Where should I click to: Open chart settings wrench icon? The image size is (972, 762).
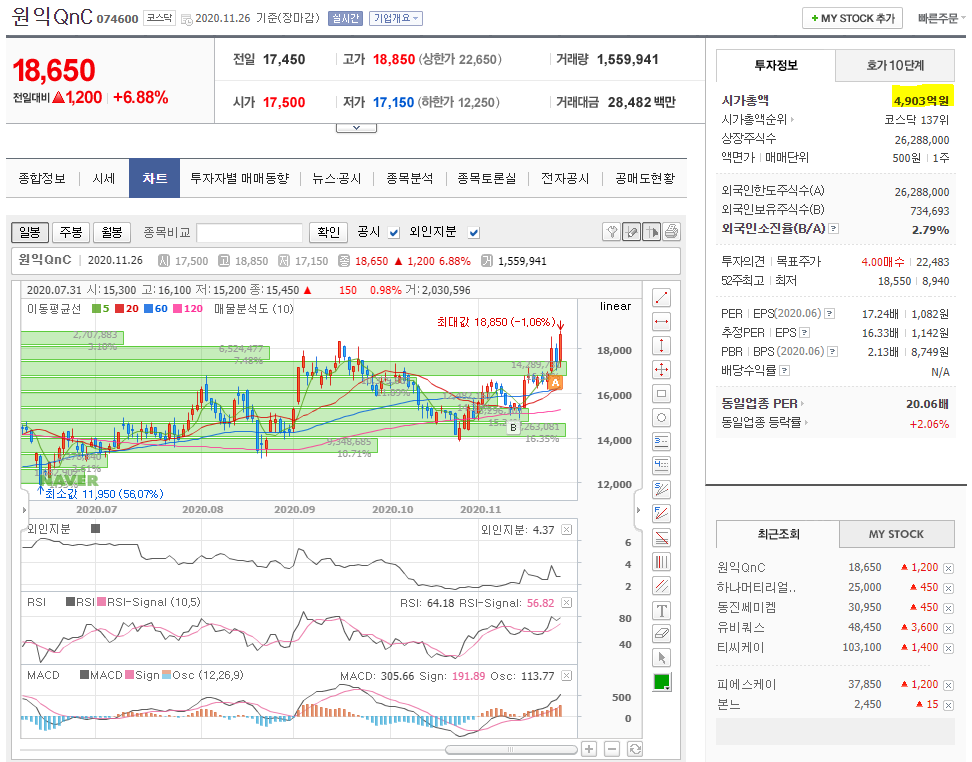click(612, 232)
